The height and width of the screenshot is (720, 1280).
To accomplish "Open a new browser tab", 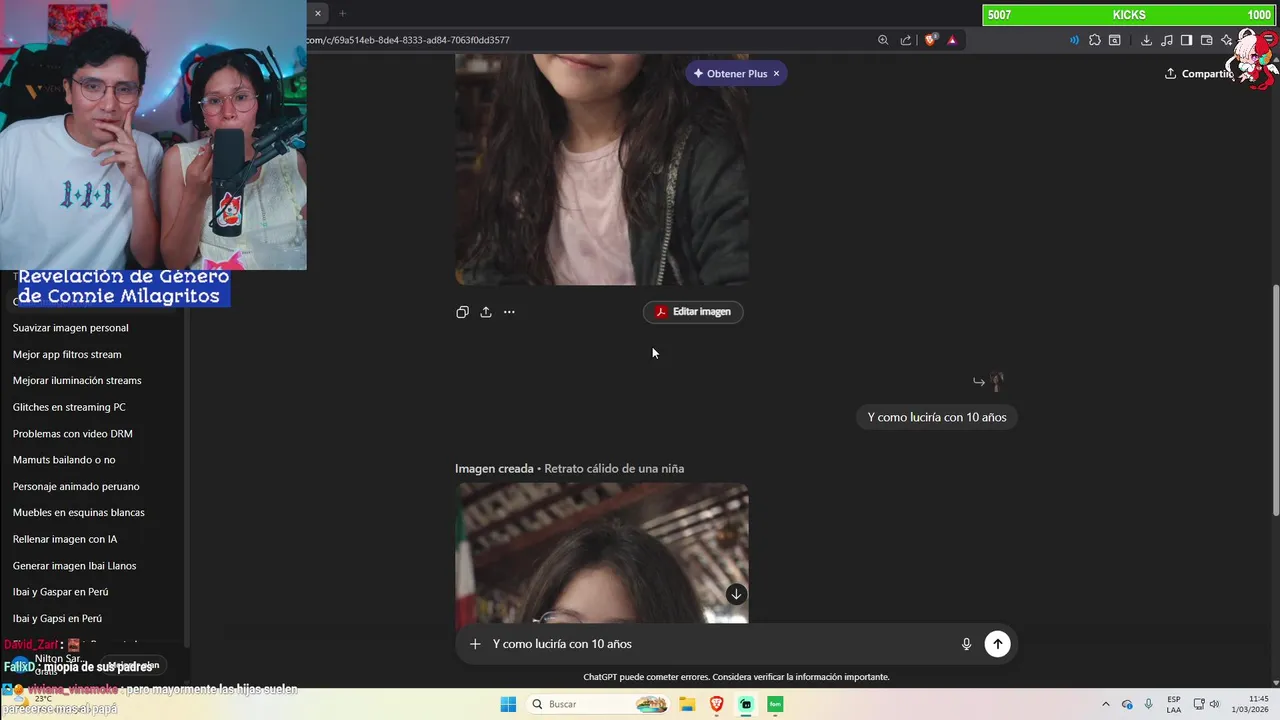I will point(342,13).
